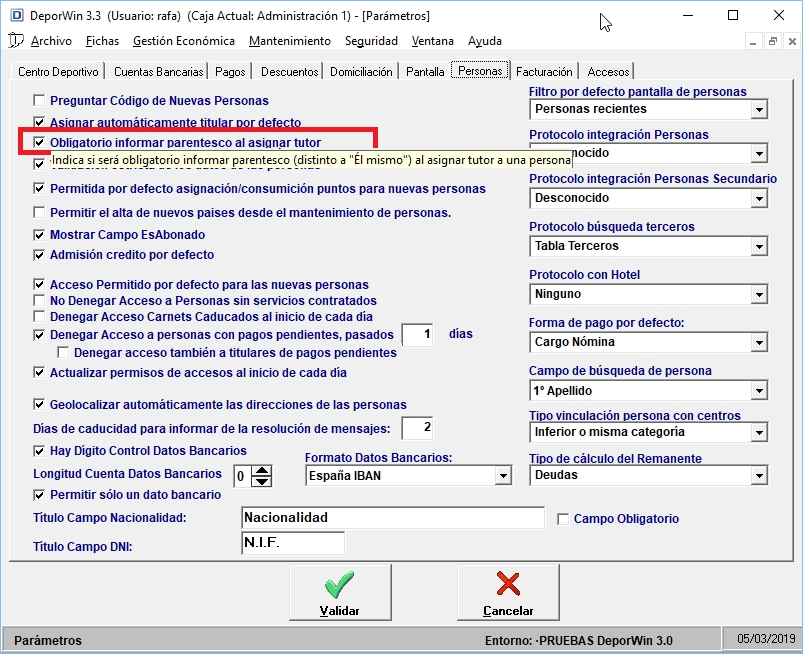The image size is (804, 655).
Task: Expand the Protocolo búsqueda terceros dropdown
Action: (x=759, y=247)
